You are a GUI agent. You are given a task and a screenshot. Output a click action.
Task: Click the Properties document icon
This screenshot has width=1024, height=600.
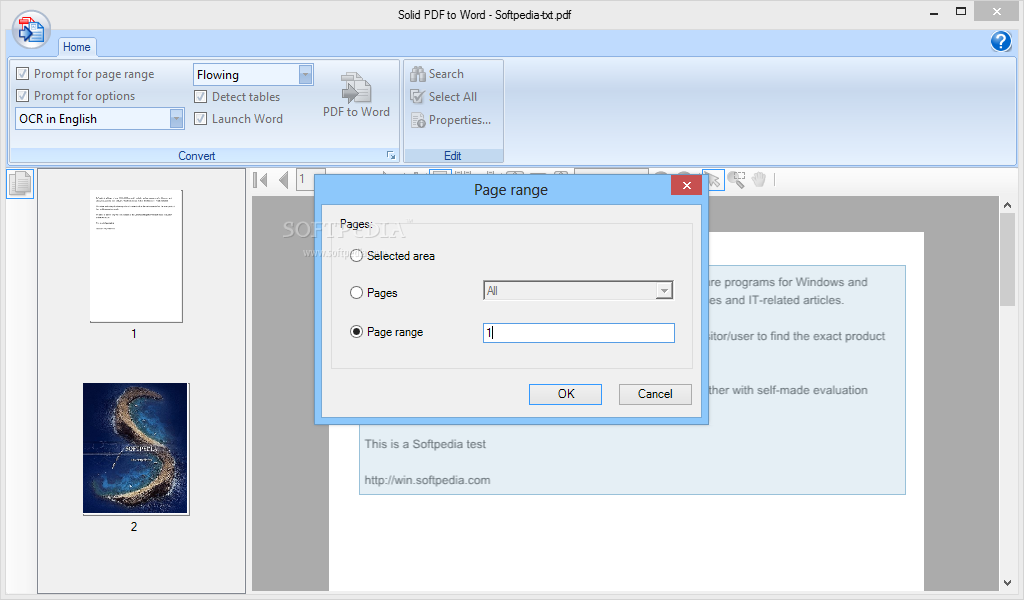pyautogui.click(x=418, y=120)
